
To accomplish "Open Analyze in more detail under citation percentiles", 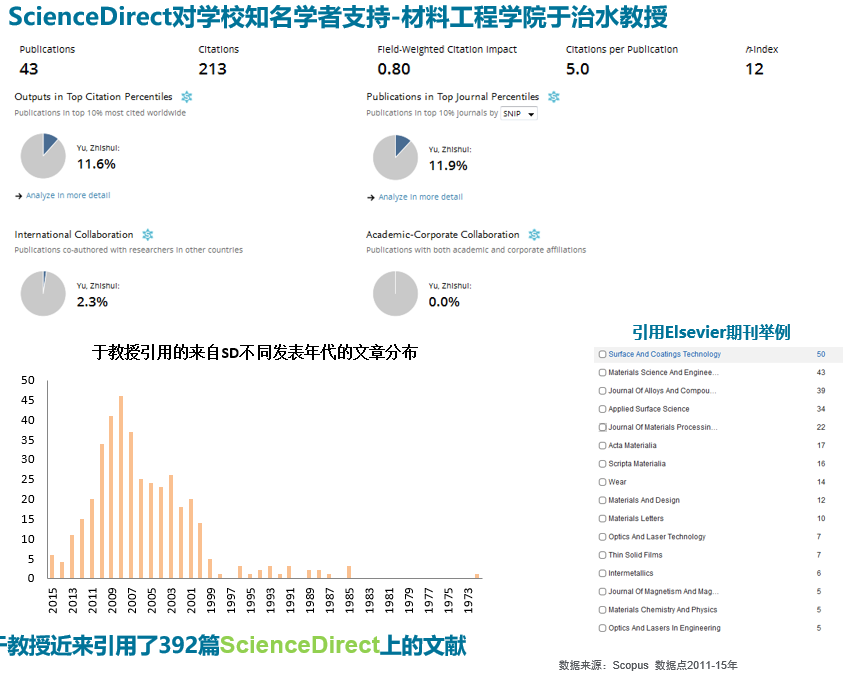I will 68,195.
